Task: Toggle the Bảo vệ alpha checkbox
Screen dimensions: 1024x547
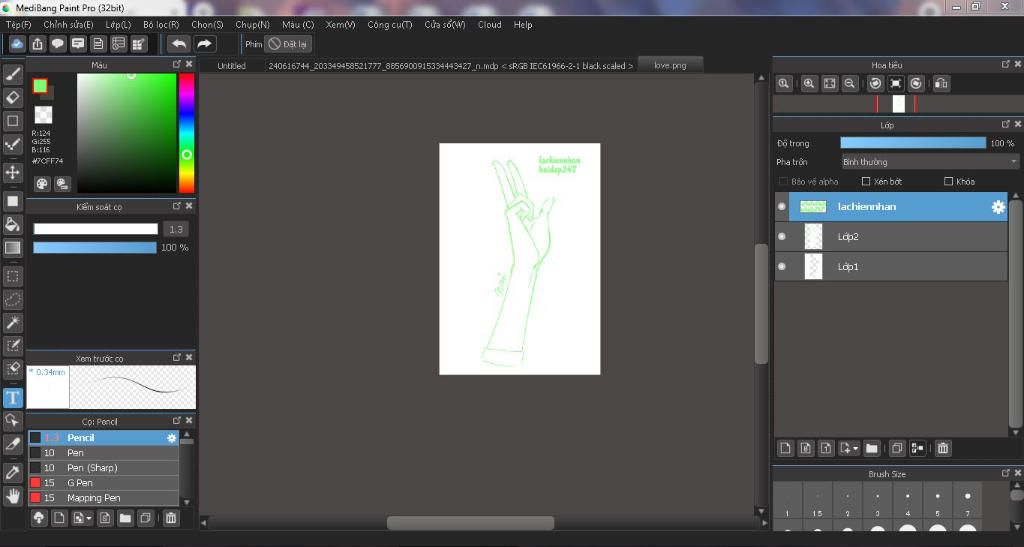Action: (x=783, y=181)
